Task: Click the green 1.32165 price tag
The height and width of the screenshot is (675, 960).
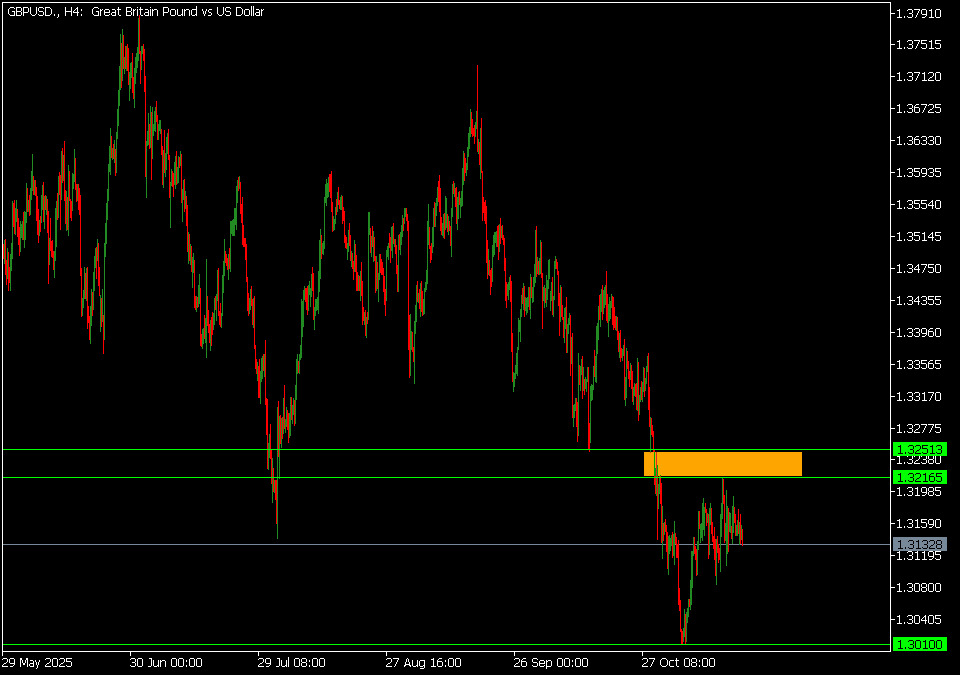Action: [920, 478]
